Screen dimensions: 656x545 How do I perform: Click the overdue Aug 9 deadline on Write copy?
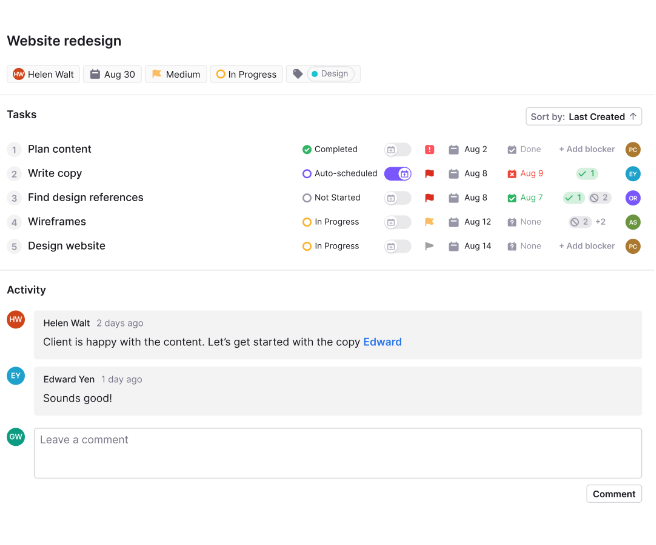525,173
